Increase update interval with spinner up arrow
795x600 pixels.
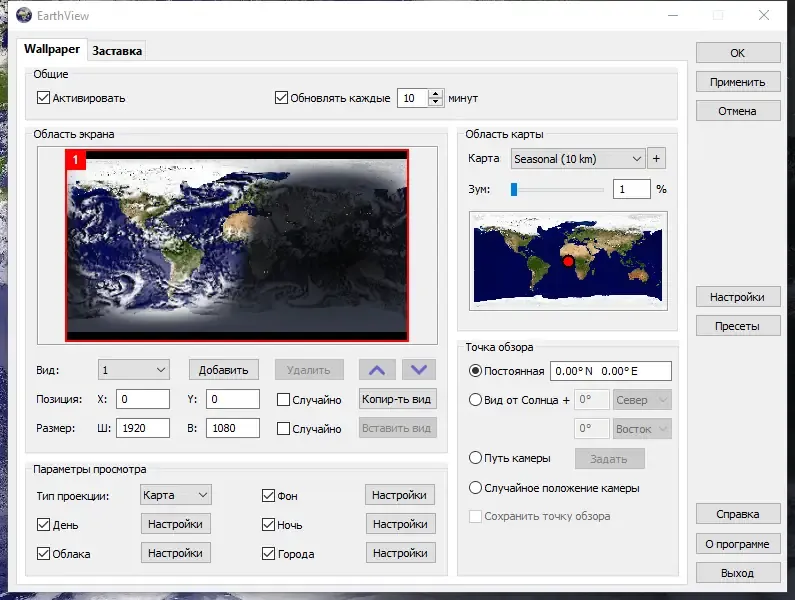(x=435, y=94)
